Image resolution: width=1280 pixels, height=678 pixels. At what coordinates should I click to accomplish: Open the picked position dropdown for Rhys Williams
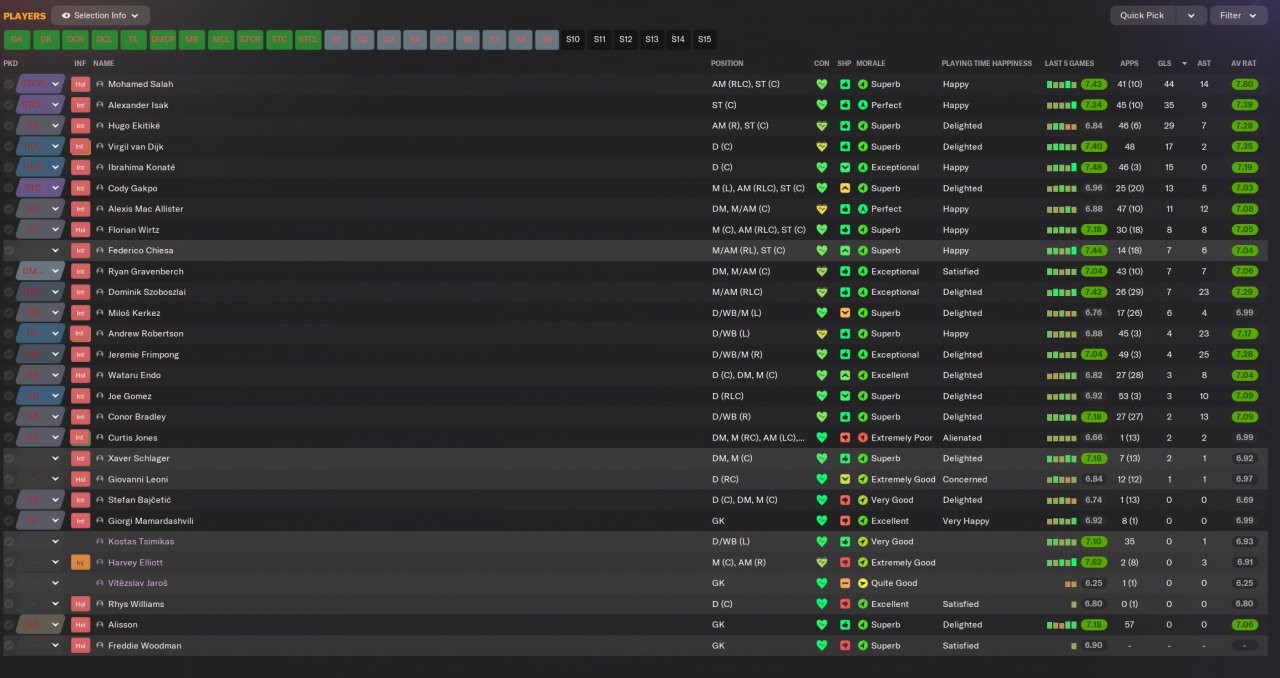(x=56, y=604)
